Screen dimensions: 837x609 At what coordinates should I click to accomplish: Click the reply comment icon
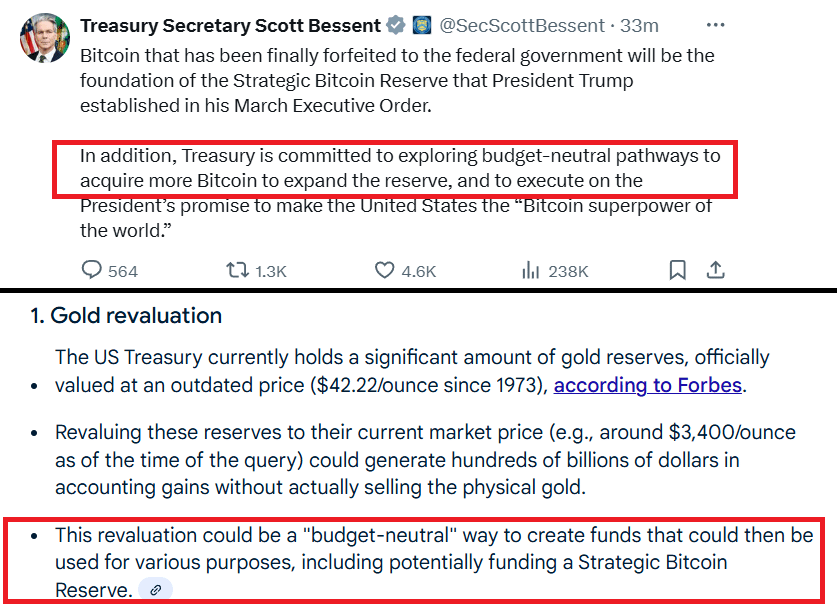[91, 270]
